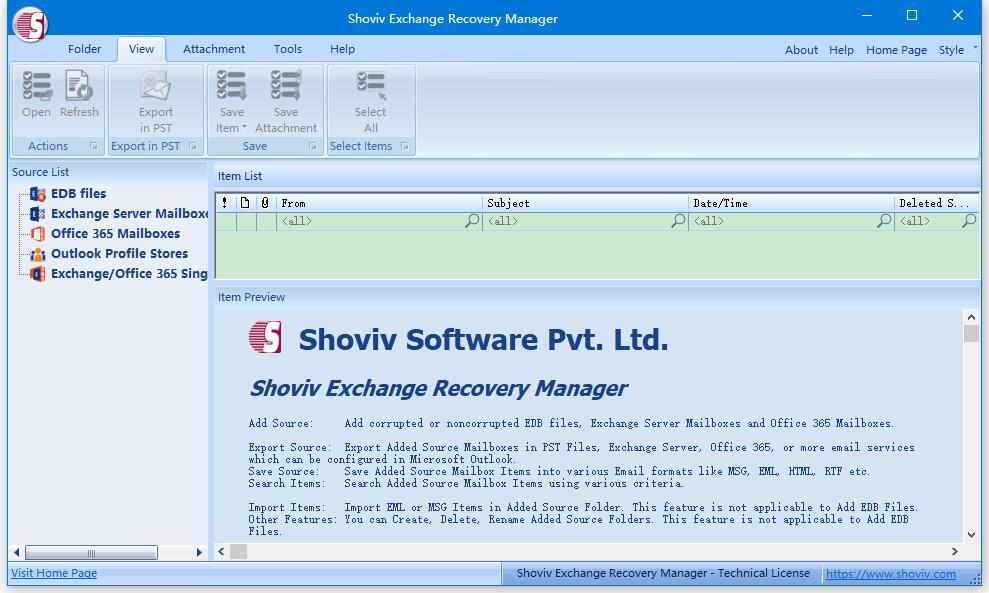The image size is (989, 593).
Task: Click Item Preview vertical scrollbar thumb
Action: (971, 333)
